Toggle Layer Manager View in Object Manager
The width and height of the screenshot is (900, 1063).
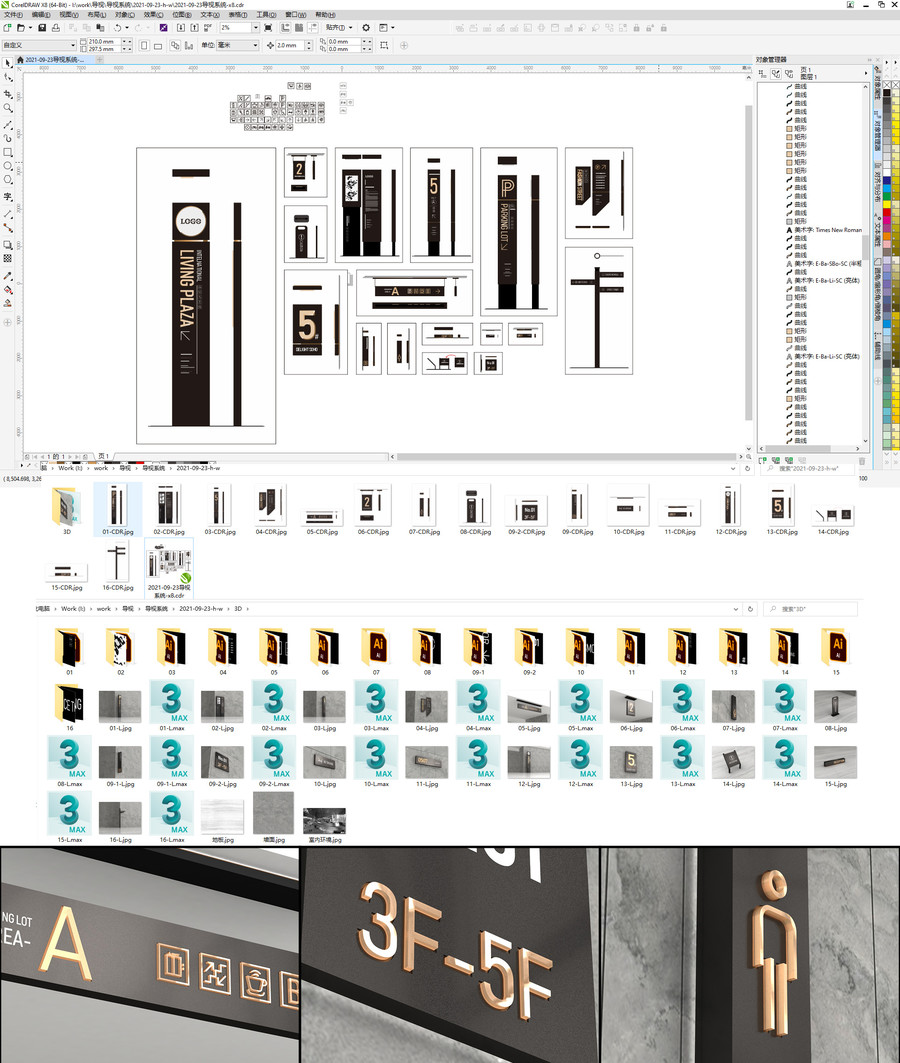pos(789,73)
